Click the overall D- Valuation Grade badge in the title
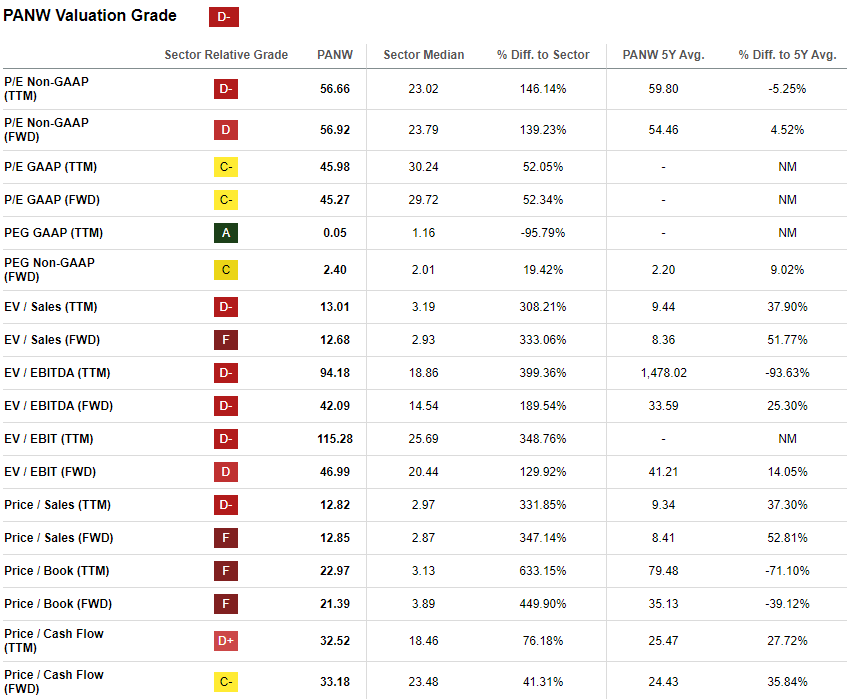The image size is (849, 699). click(224, 17)
